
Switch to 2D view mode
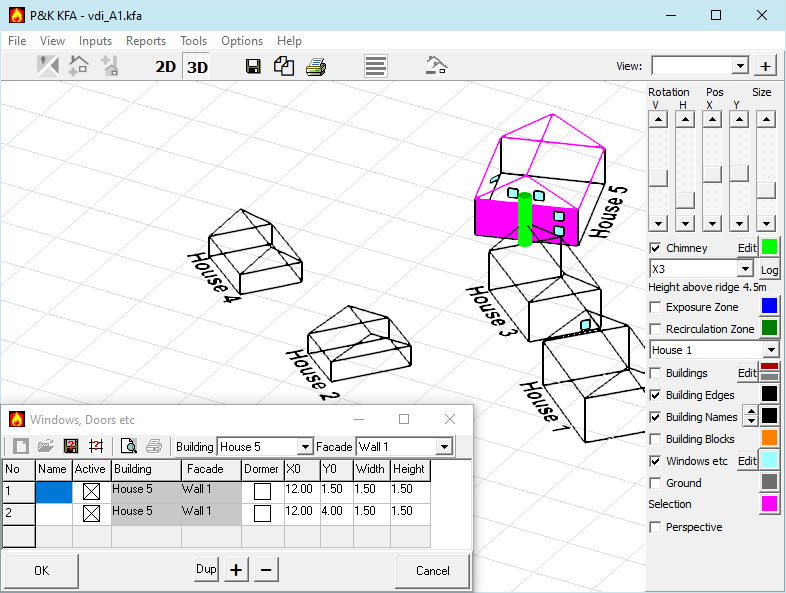click(165, 67)
